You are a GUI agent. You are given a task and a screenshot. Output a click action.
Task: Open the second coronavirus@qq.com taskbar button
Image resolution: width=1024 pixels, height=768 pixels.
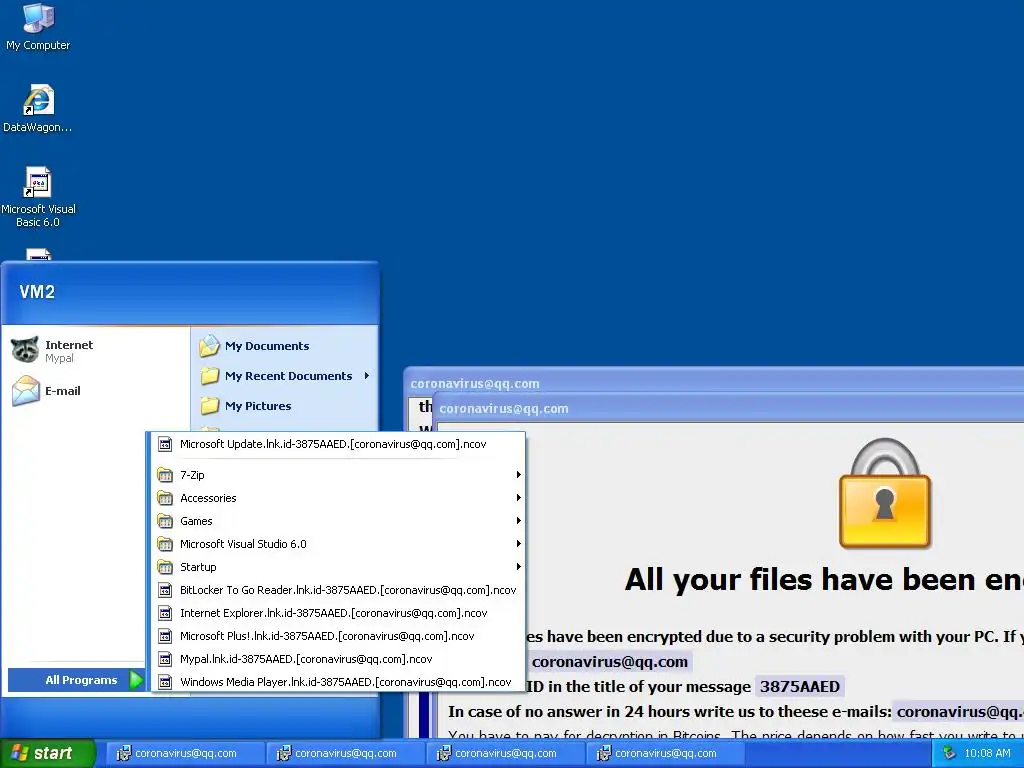pos(345,753)
